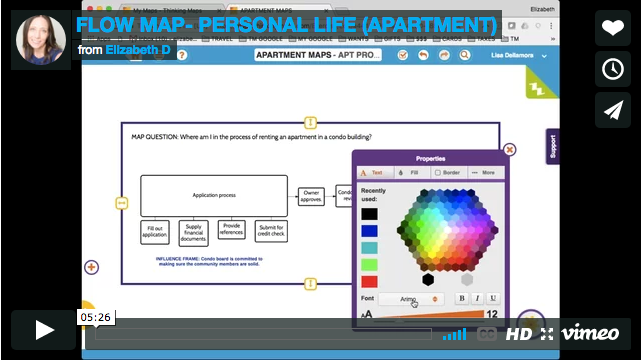642x361 pixels.
Task: Pick recently used light green swatch
Action: pos(369,265)
